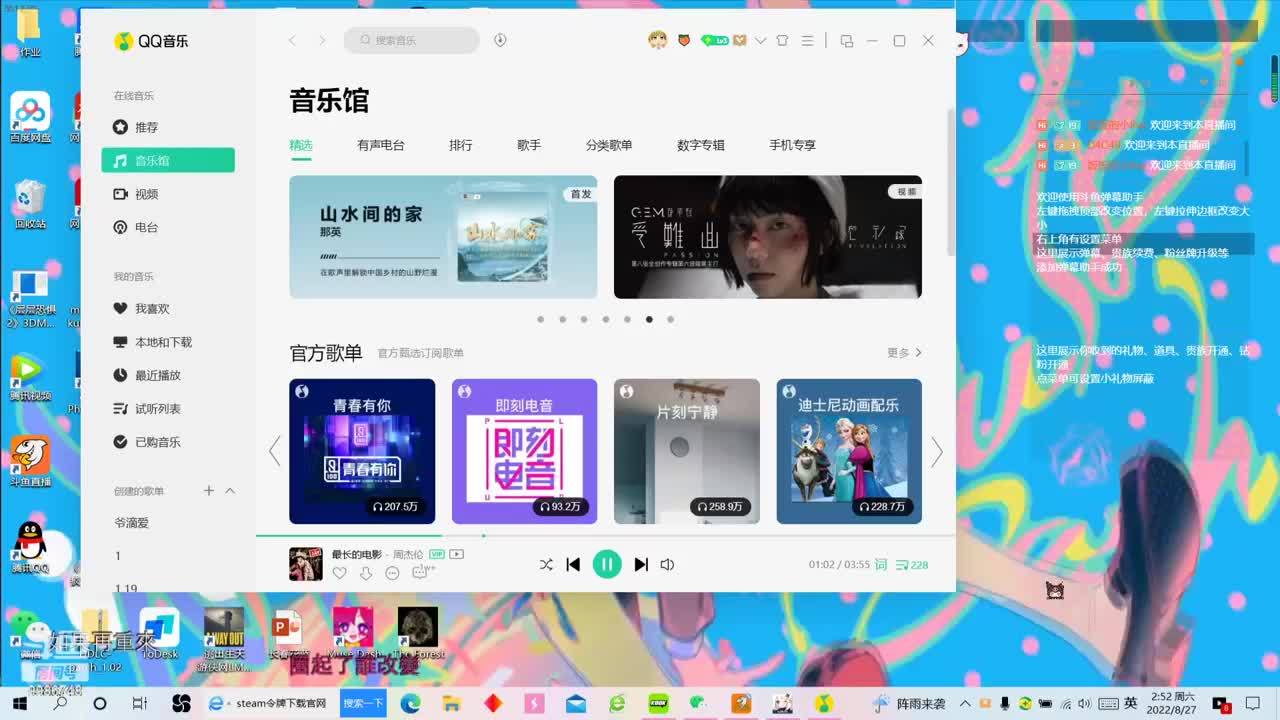Click 更多 link for official playlists
The height and width of the screenshot is (720, 1280).
[x=904, y=353]
